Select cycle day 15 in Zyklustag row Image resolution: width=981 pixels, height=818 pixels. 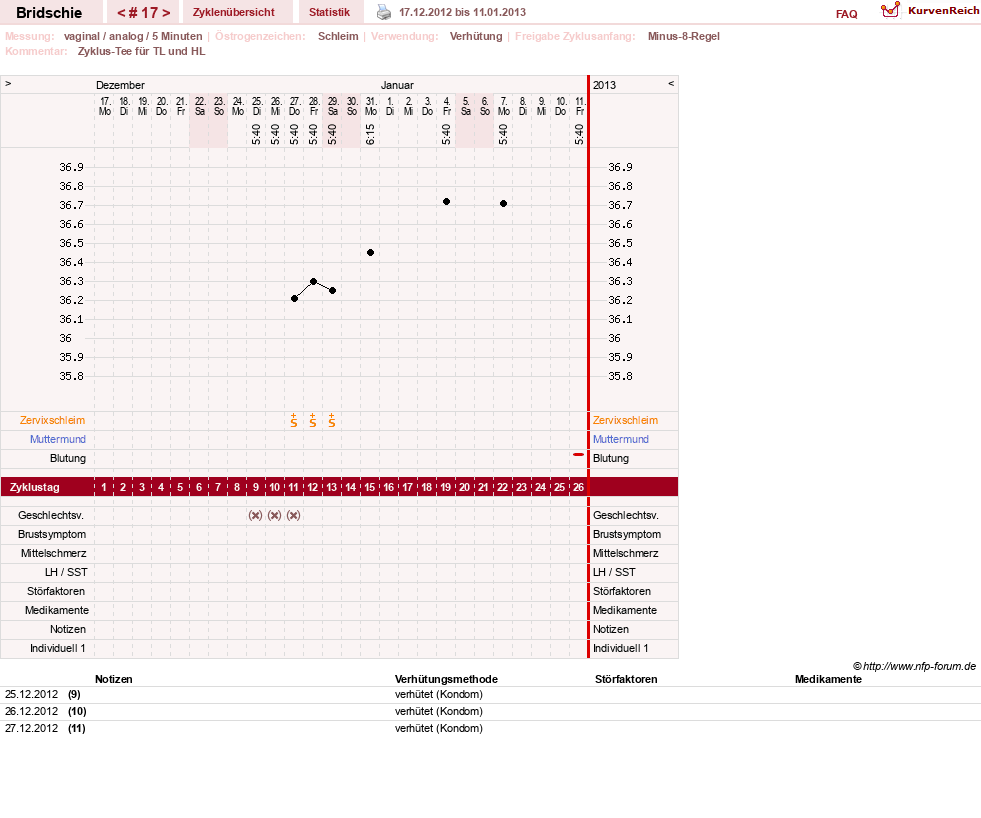(370, 487)
